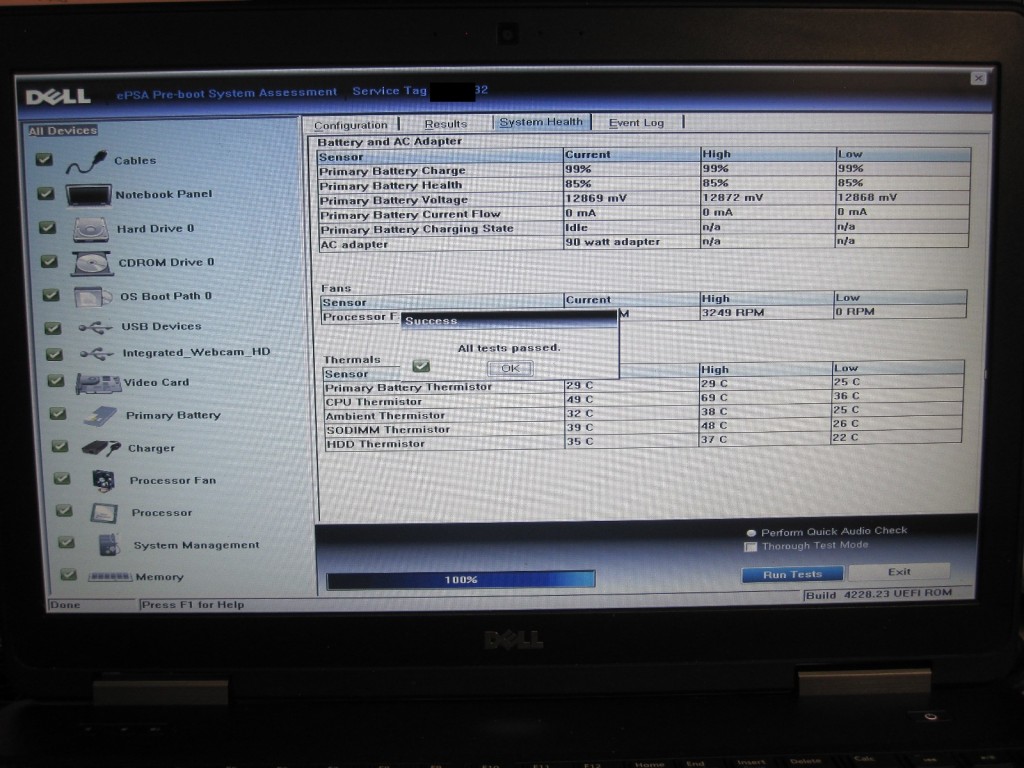Uncheck the Charger checkbox

point(60,446)
